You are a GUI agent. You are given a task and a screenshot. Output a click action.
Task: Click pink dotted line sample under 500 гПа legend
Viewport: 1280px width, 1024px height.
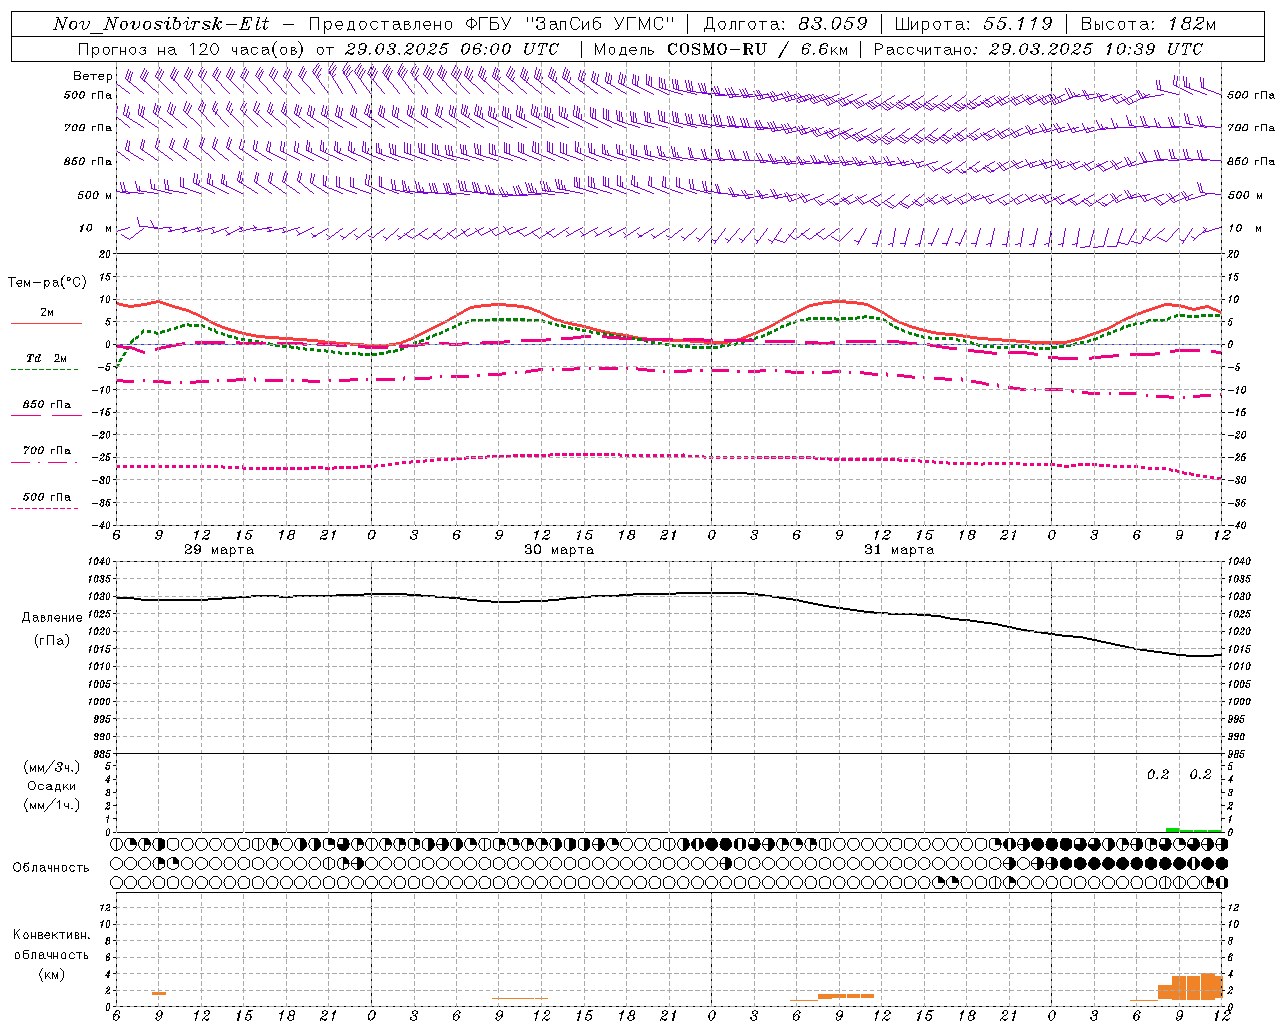coord(44,508)
